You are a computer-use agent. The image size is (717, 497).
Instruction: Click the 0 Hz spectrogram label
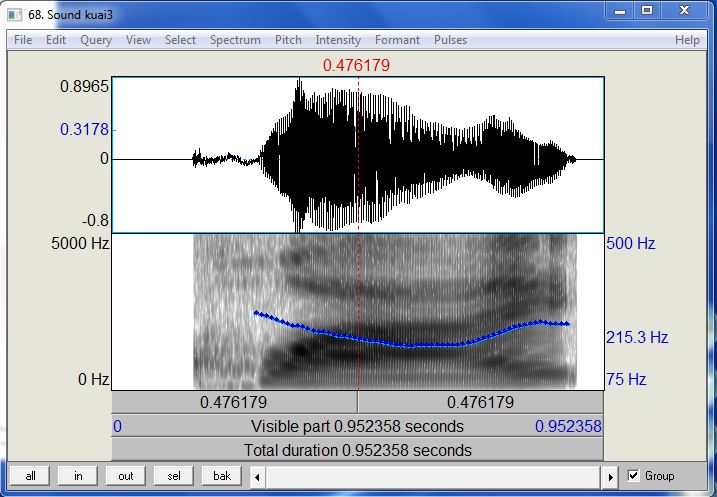tap(93, 379)
